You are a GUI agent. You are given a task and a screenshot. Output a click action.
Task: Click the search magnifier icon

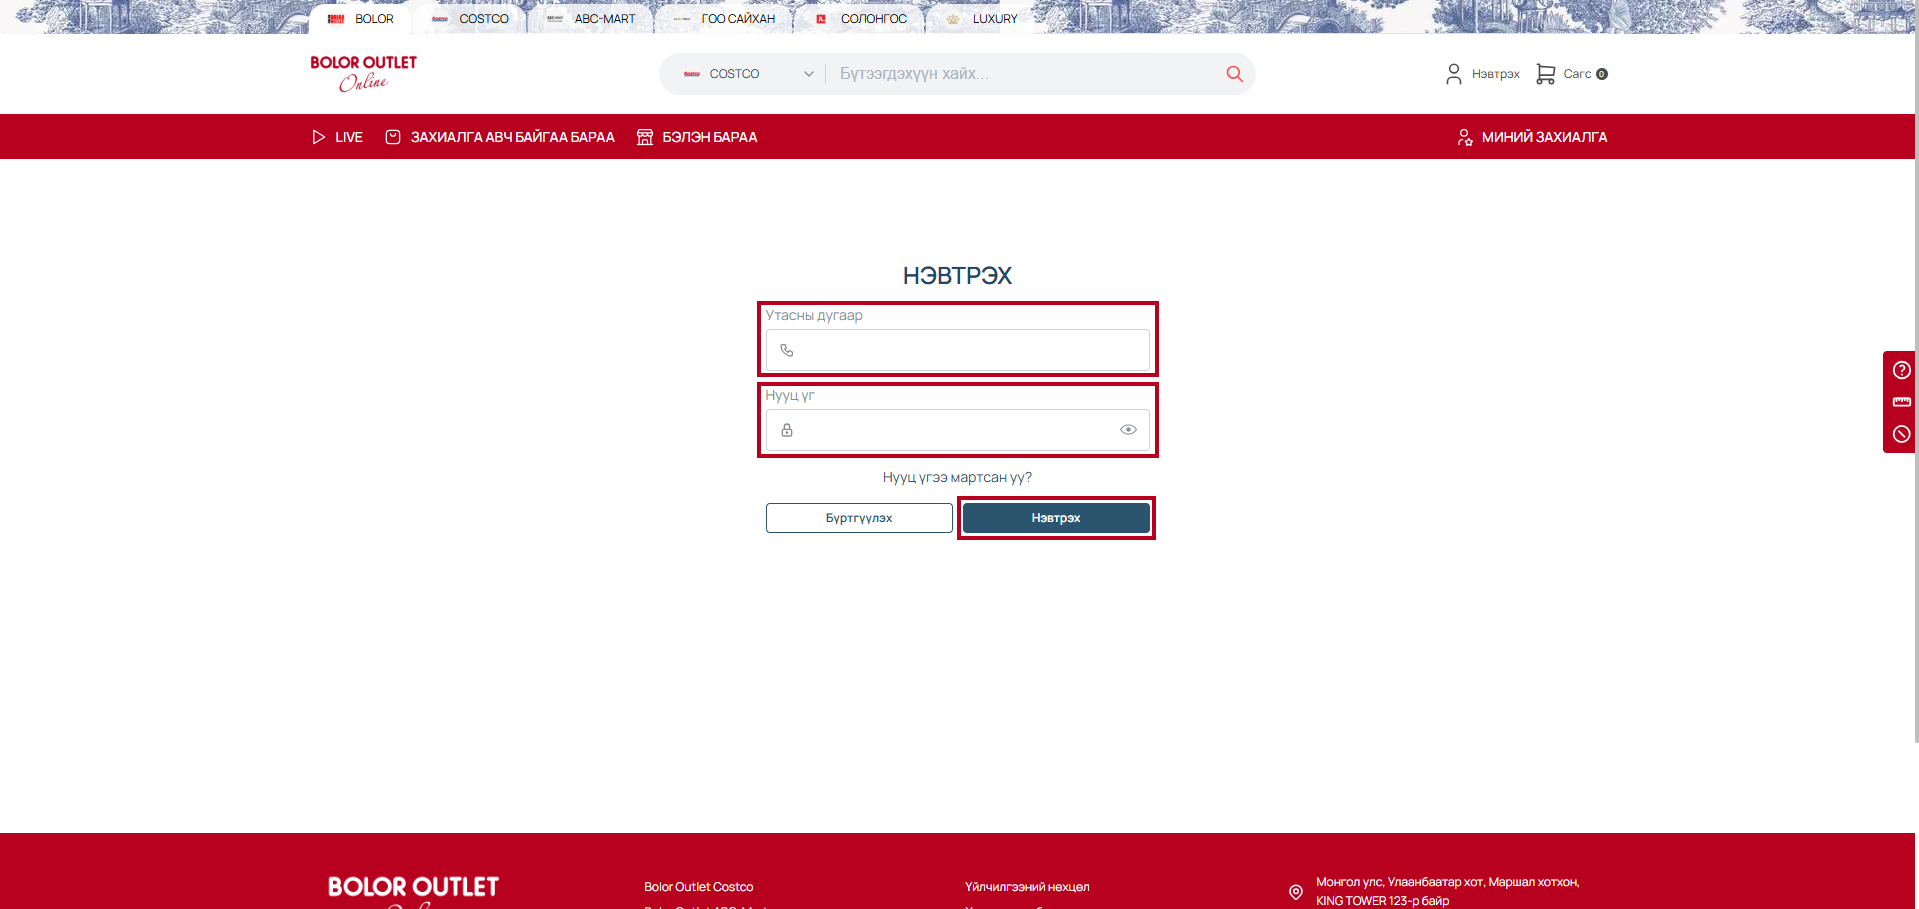tap(1234, 74)
